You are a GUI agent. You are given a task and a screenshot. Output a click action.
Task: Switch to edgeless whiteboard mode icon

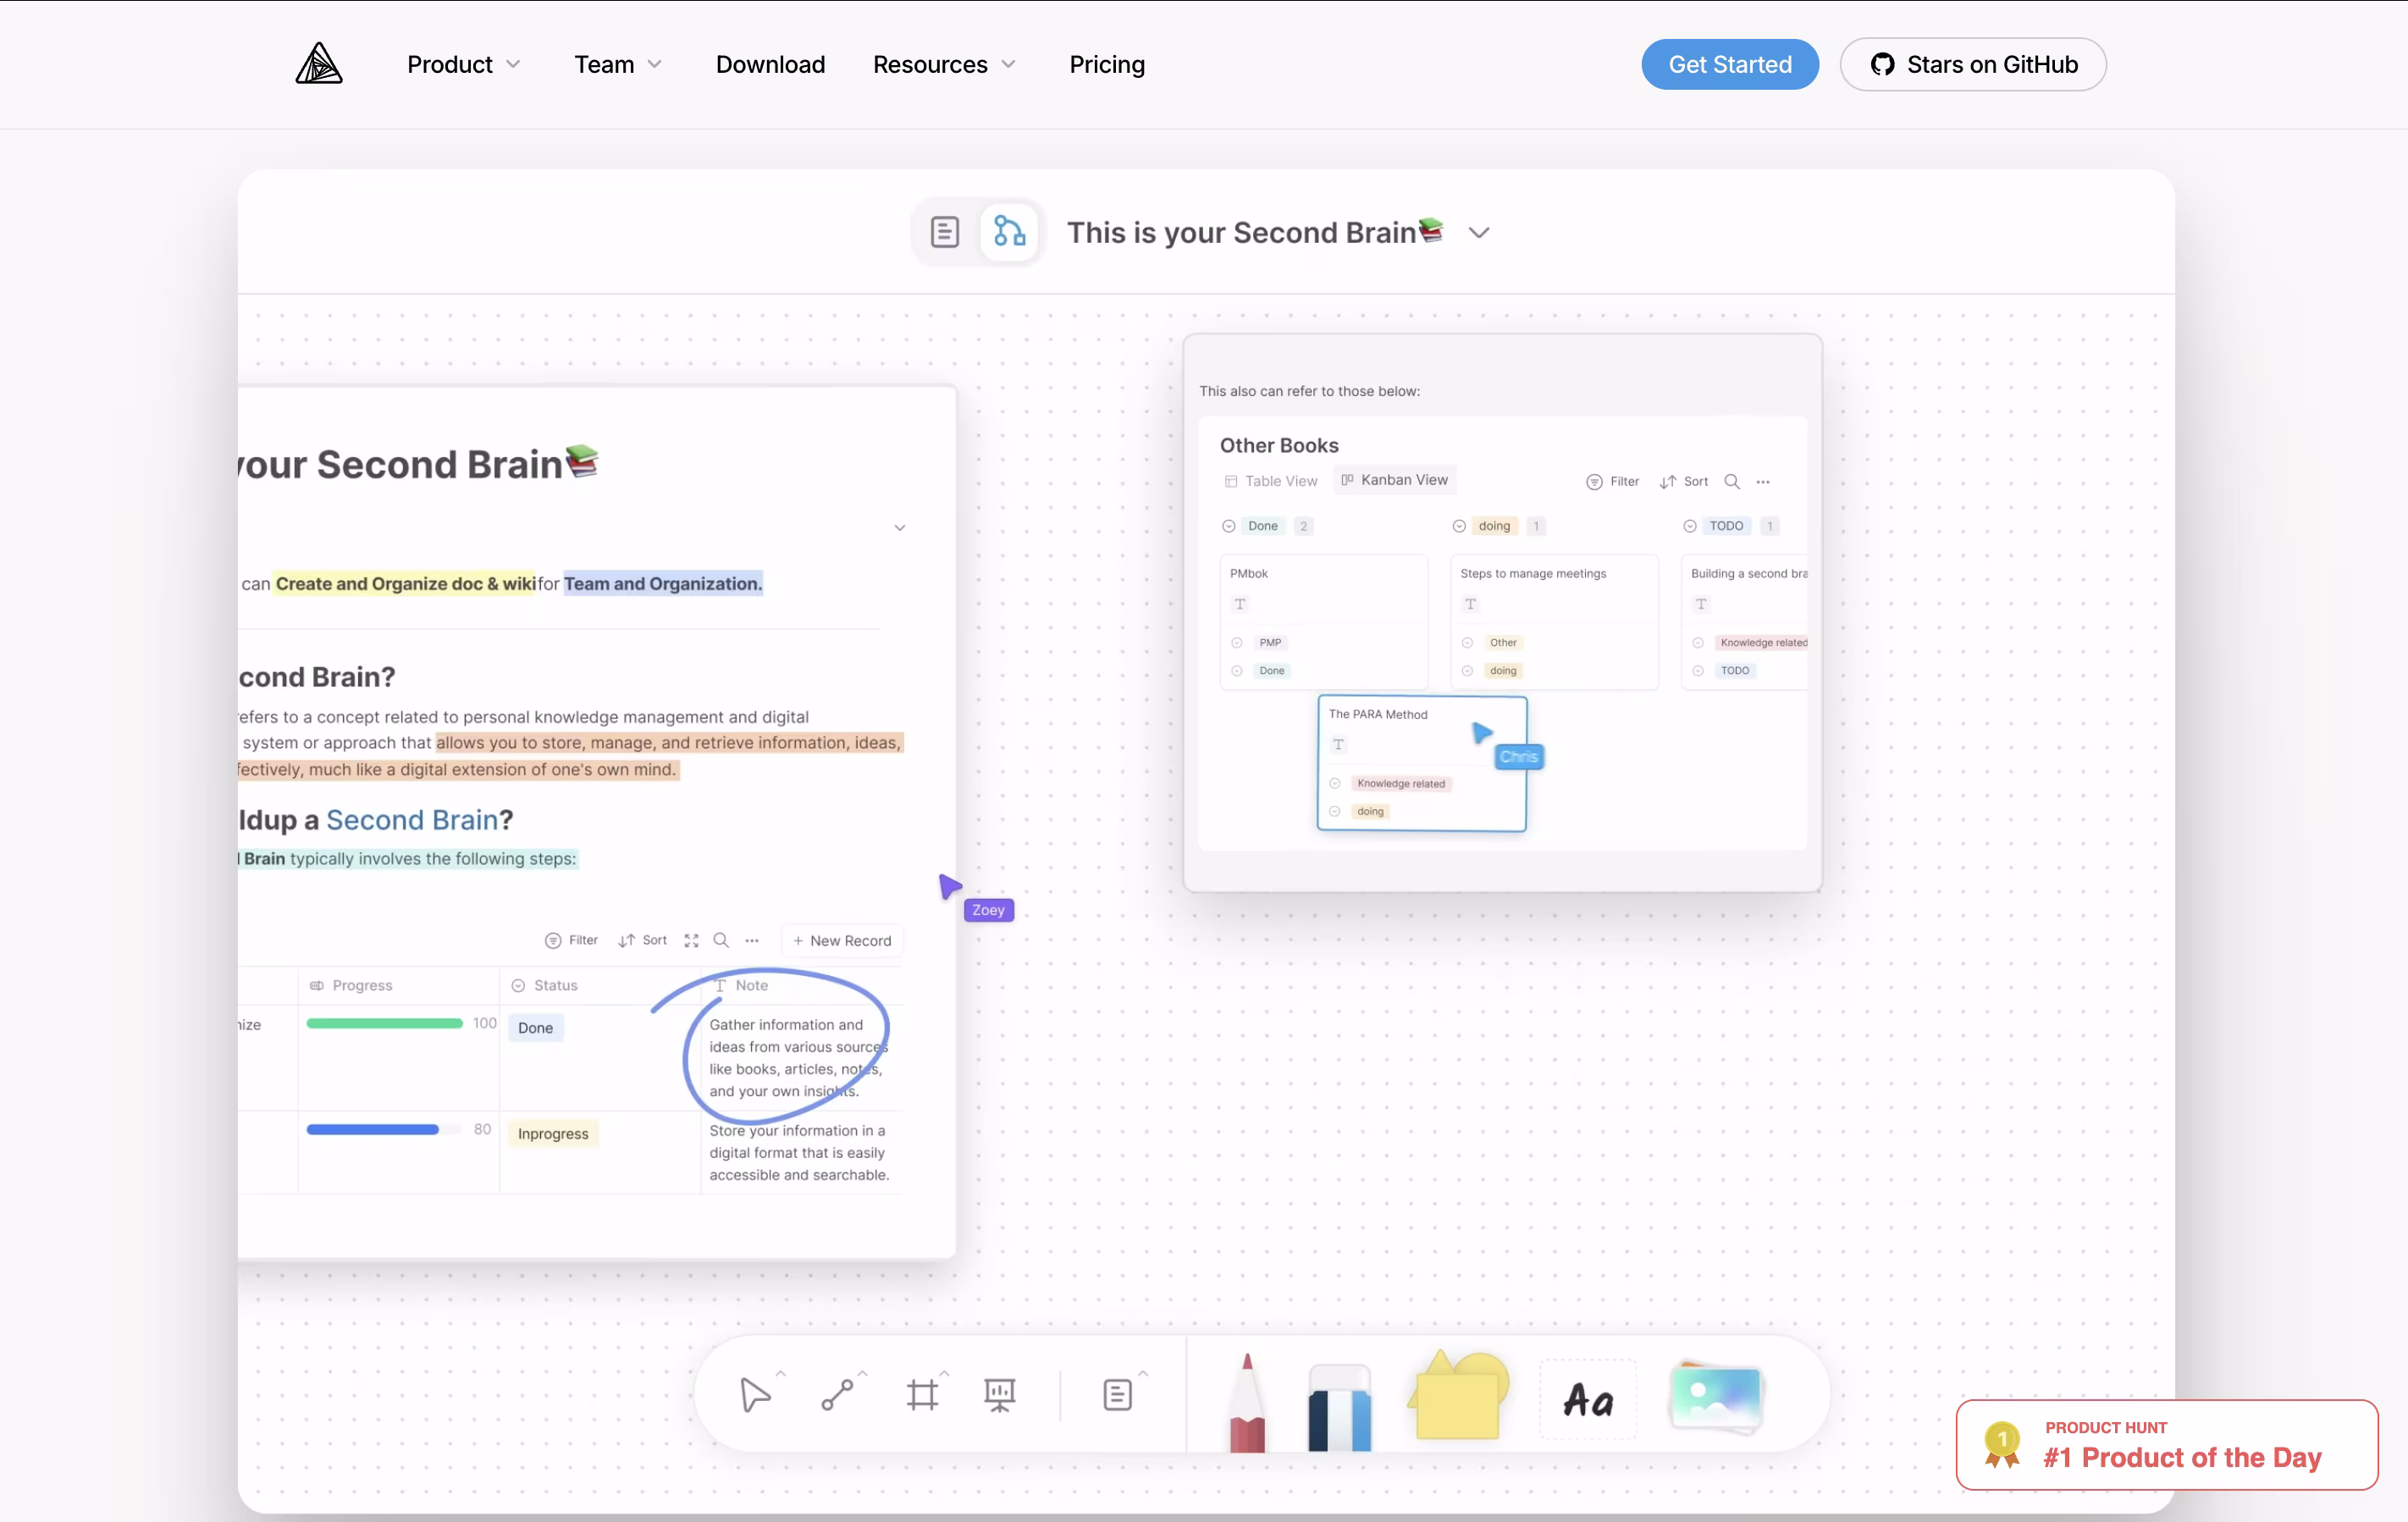(1009, 232)
